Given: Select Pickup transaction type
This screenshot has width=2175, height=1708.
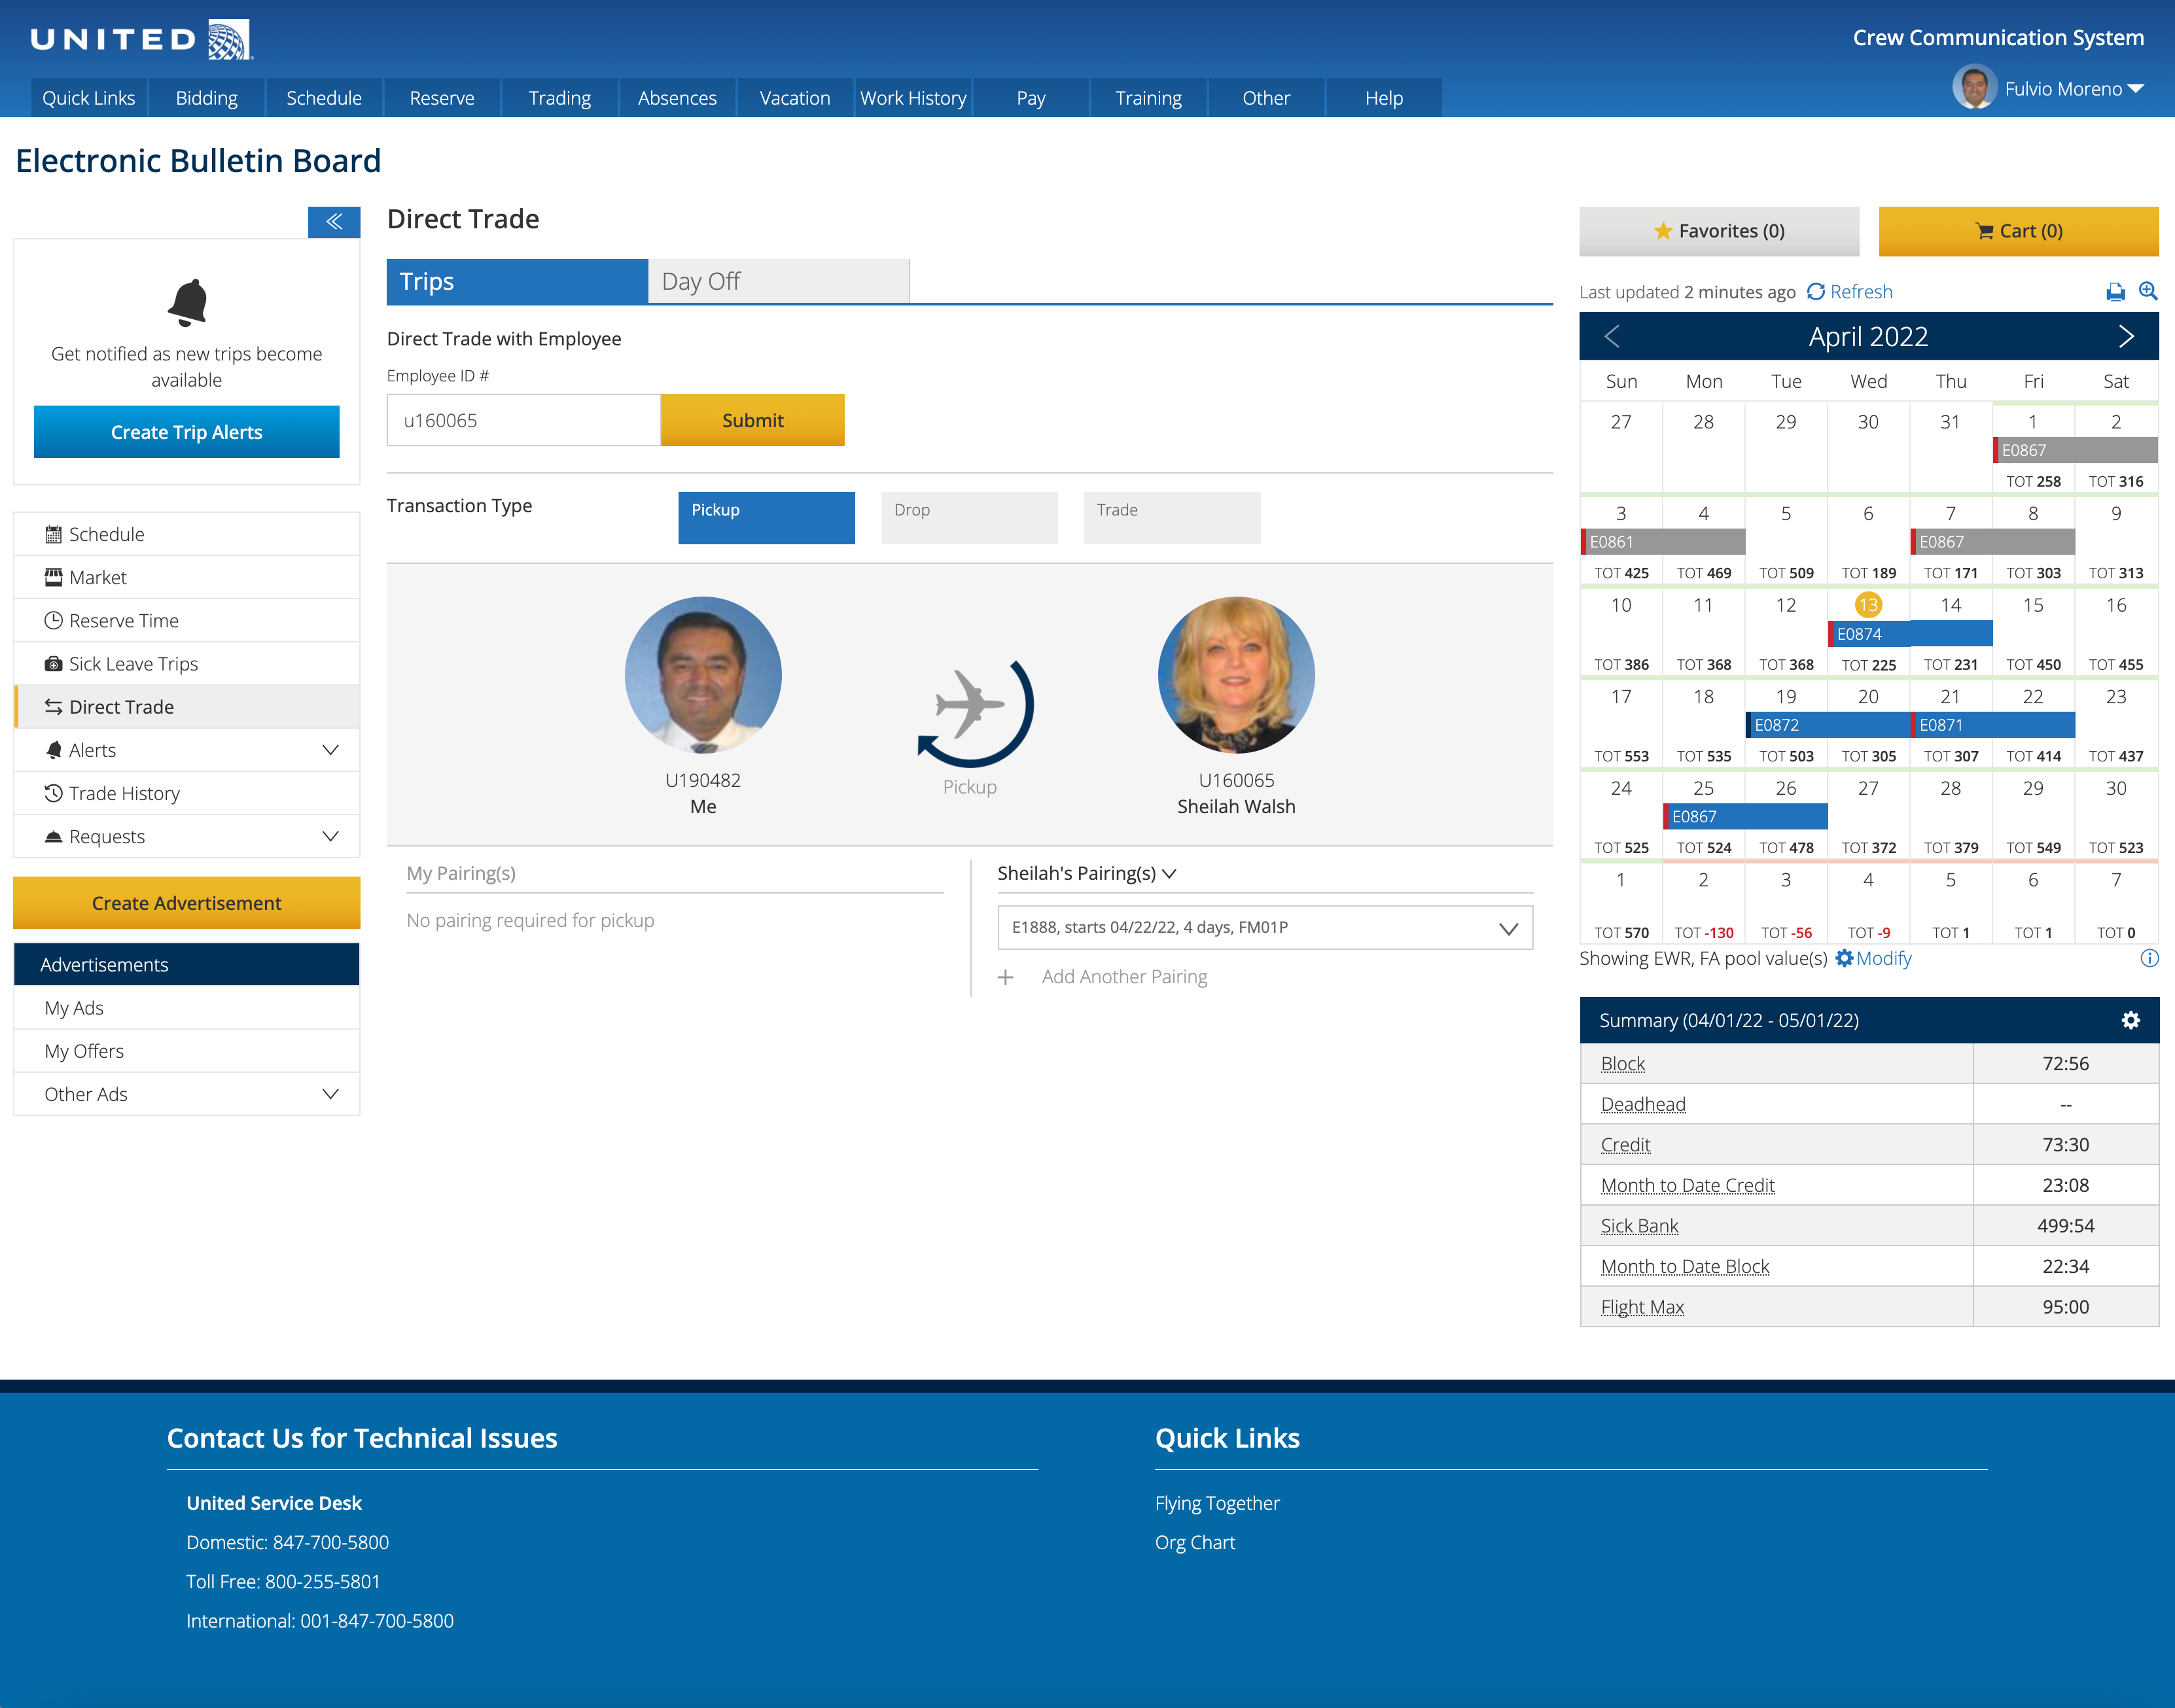Looking at the screenshot, I should [x=766, y=517].
